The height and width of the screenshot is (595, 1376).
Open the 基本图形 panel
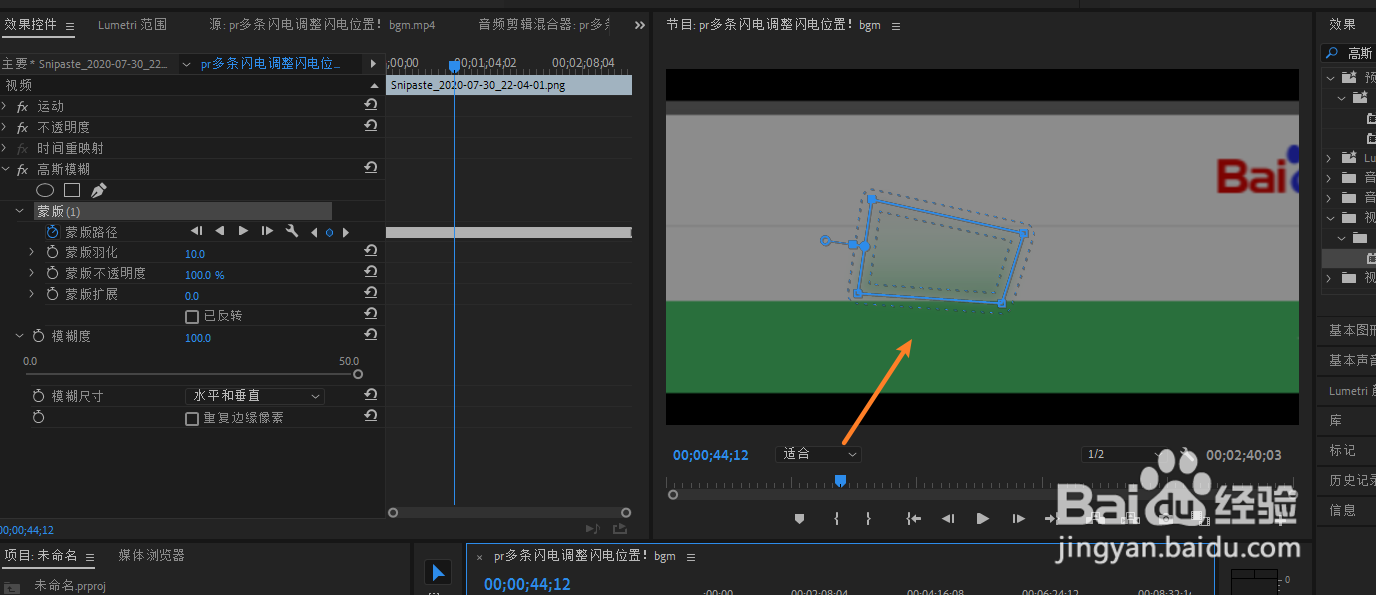pos(1352,330)
